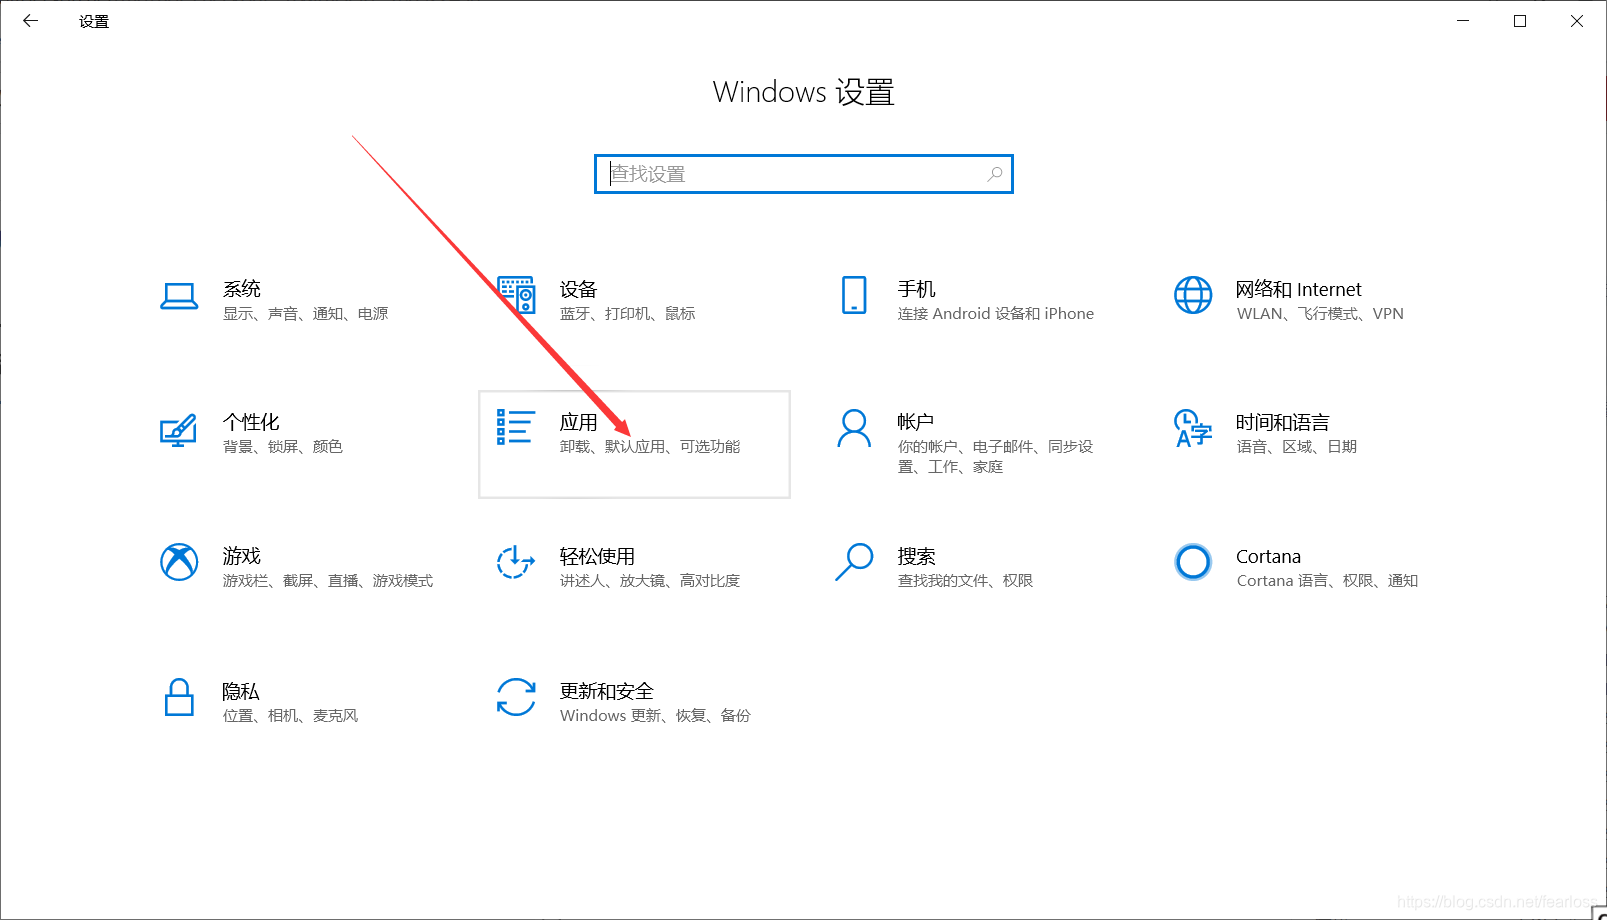
Task: Click text 连接 Android 设备和 iPhone
Action: (995, 314)
